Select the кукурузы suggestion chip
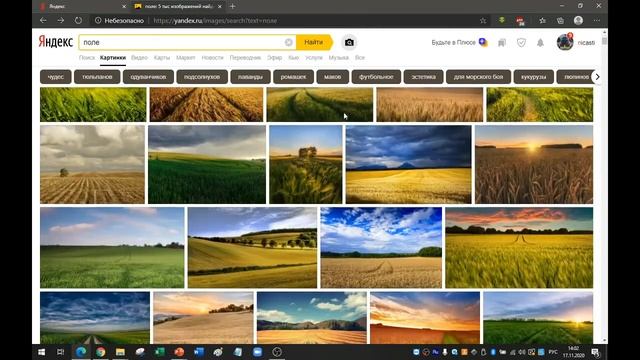 pos(533,77)
